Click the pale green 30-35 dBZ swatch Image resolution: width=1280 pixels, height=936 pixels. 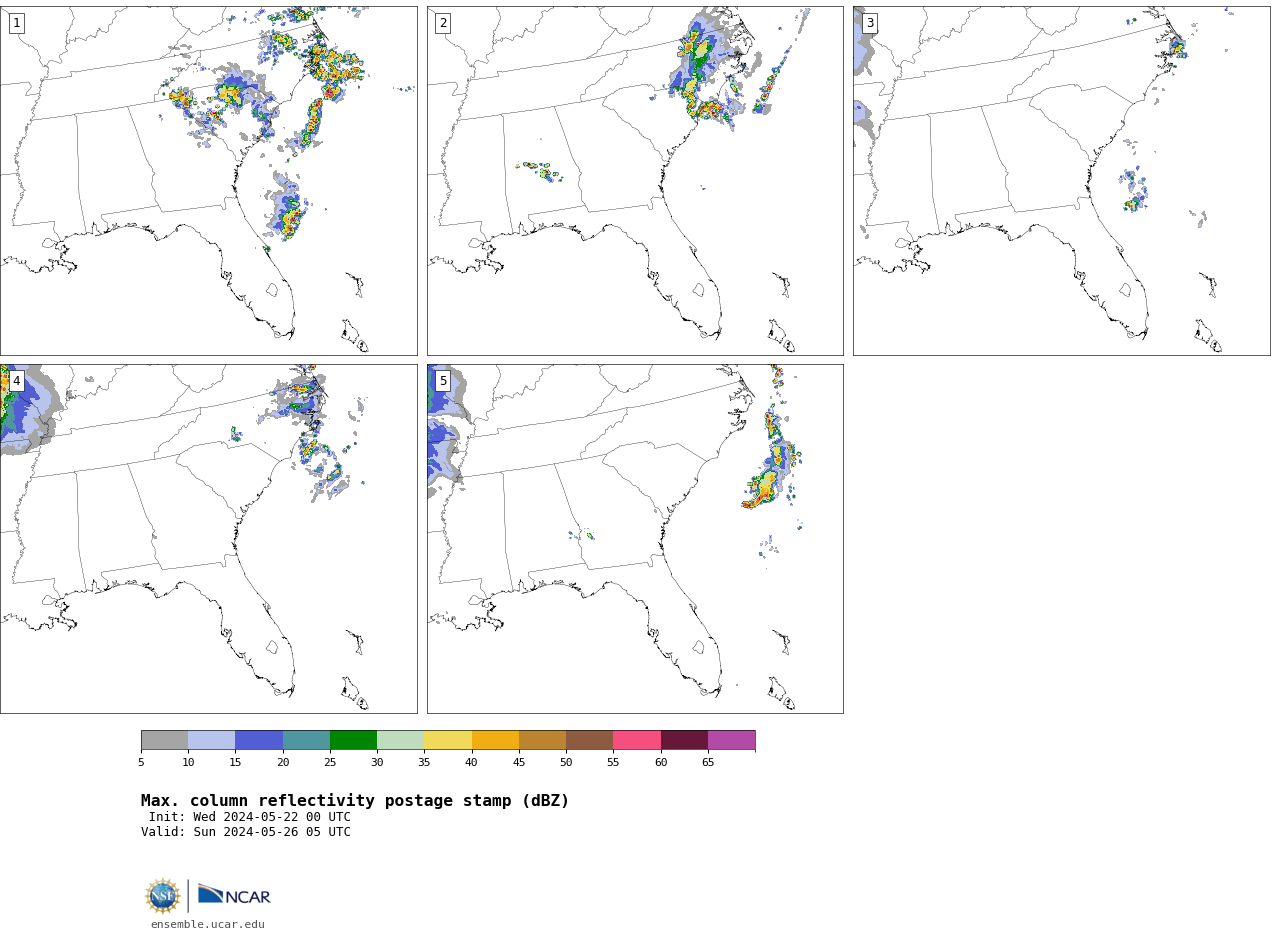400,740
